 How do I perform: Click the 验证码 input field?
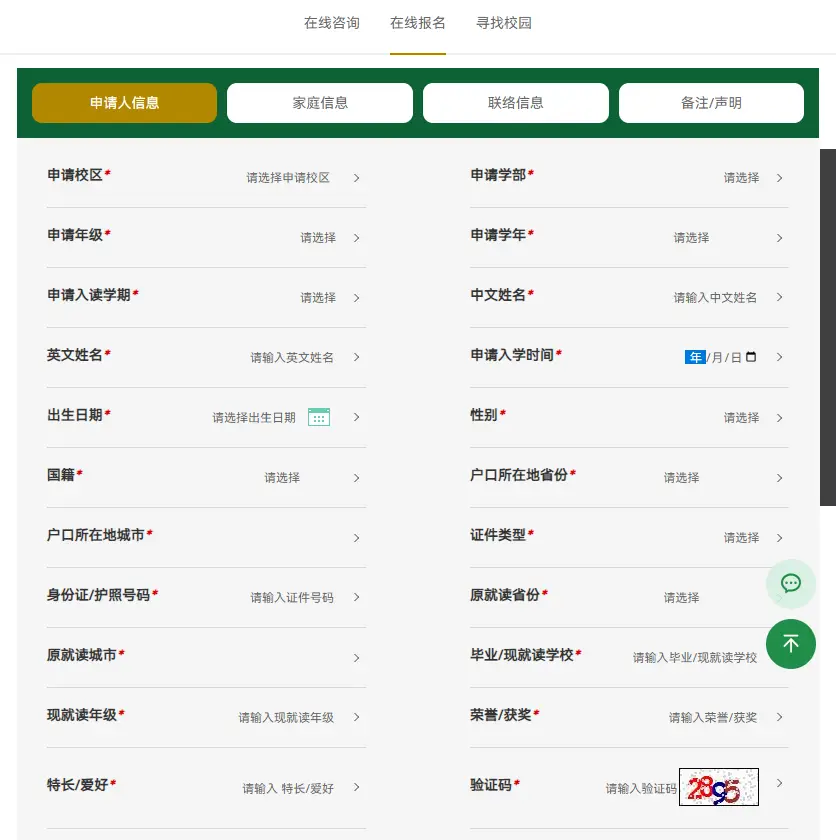tap(641, 789)
